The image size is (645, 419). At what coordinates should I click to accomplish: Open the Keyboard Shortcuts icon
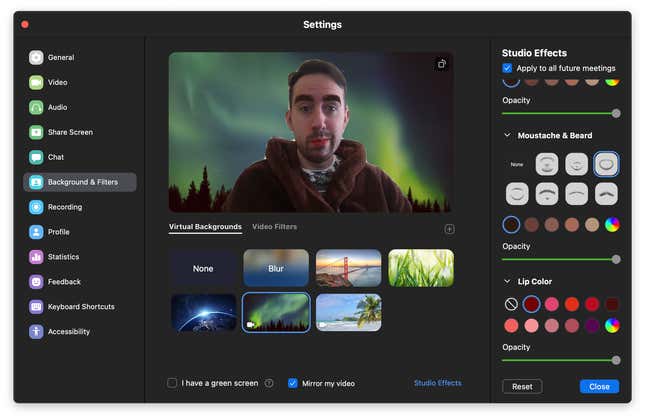pos(36,307)
